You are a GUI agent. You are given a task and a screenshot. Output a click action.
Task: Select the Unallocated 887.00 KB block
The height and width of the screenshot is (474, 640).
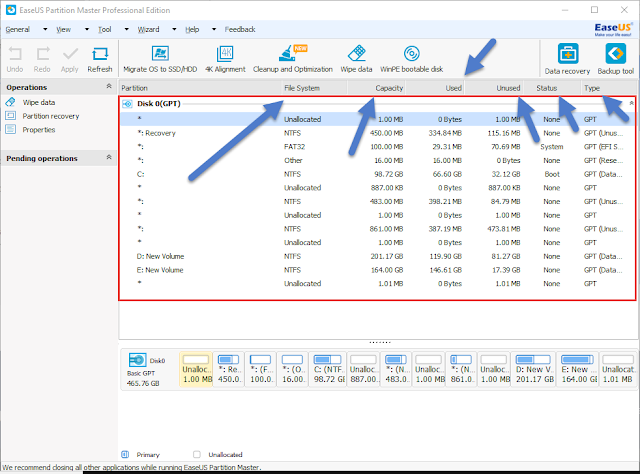coord(363,369)
